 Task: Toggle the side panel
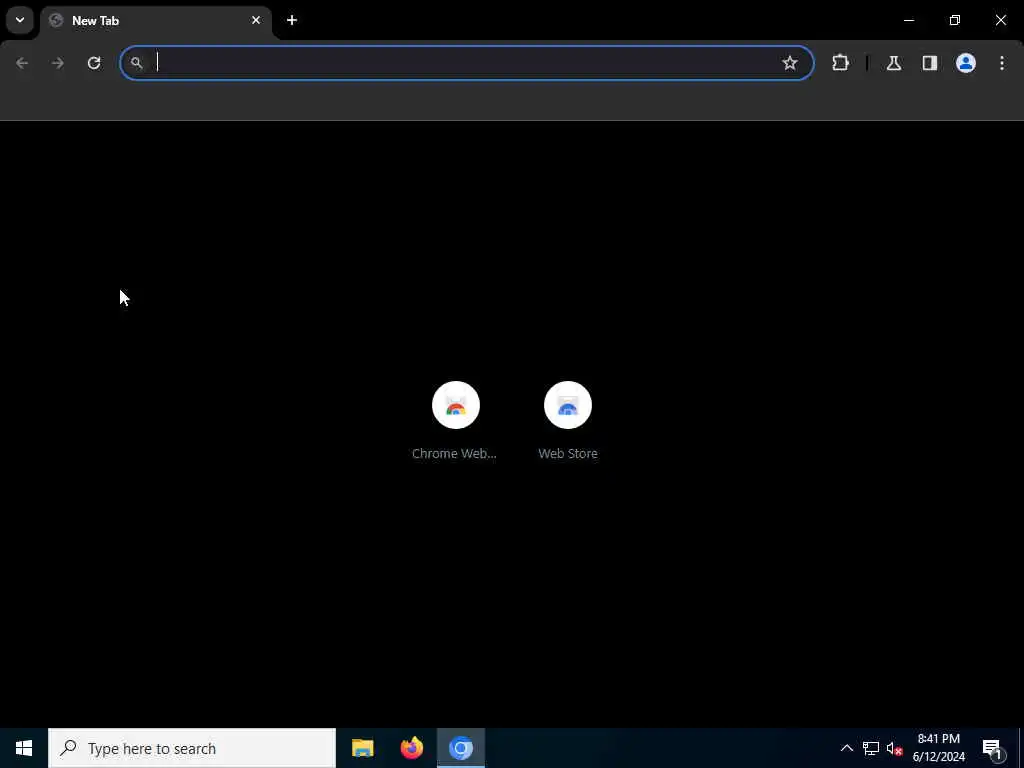[930, 63]
